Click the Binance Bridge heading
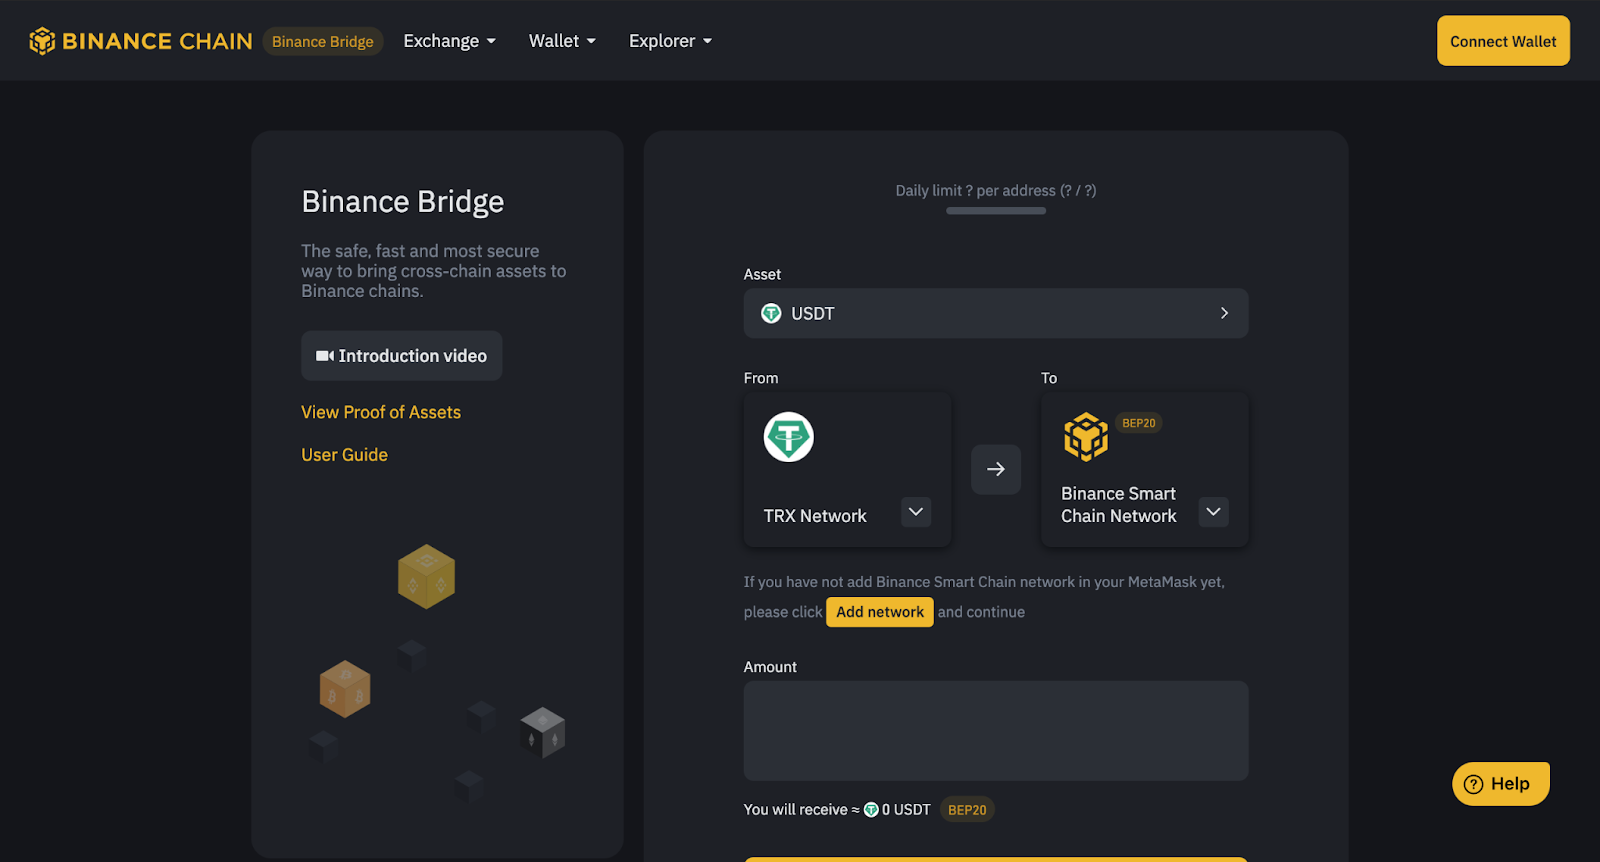 [x=403, y=202]
